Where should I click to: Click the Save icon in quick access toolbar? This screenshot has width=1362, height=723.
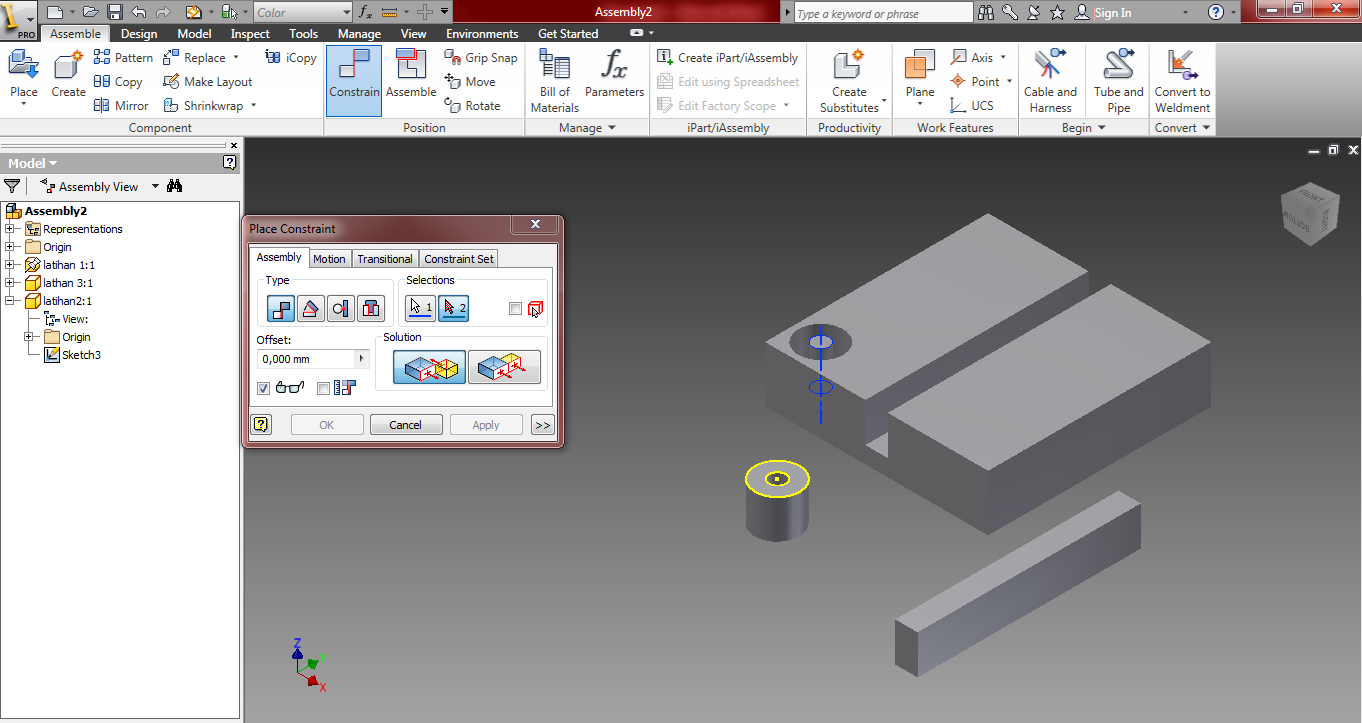(114, 12)
